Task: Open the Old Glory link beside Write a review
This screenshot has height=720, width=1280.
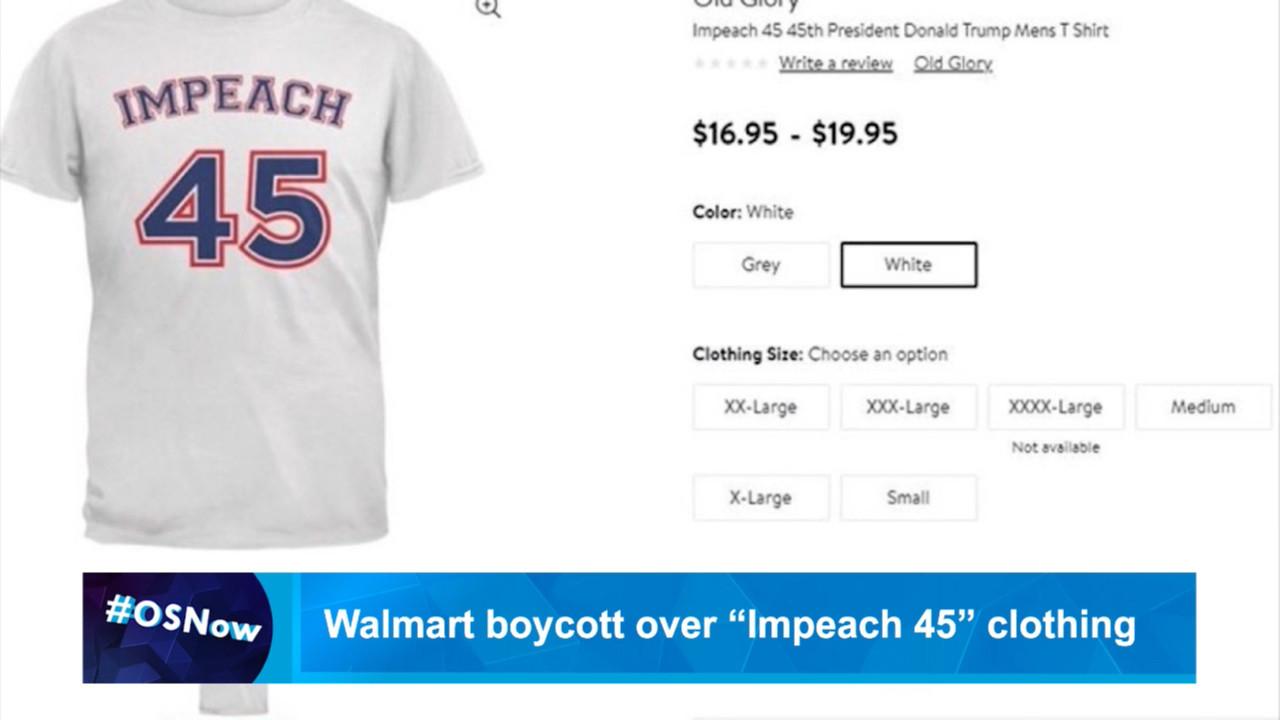Action: [x=952, y=63]
